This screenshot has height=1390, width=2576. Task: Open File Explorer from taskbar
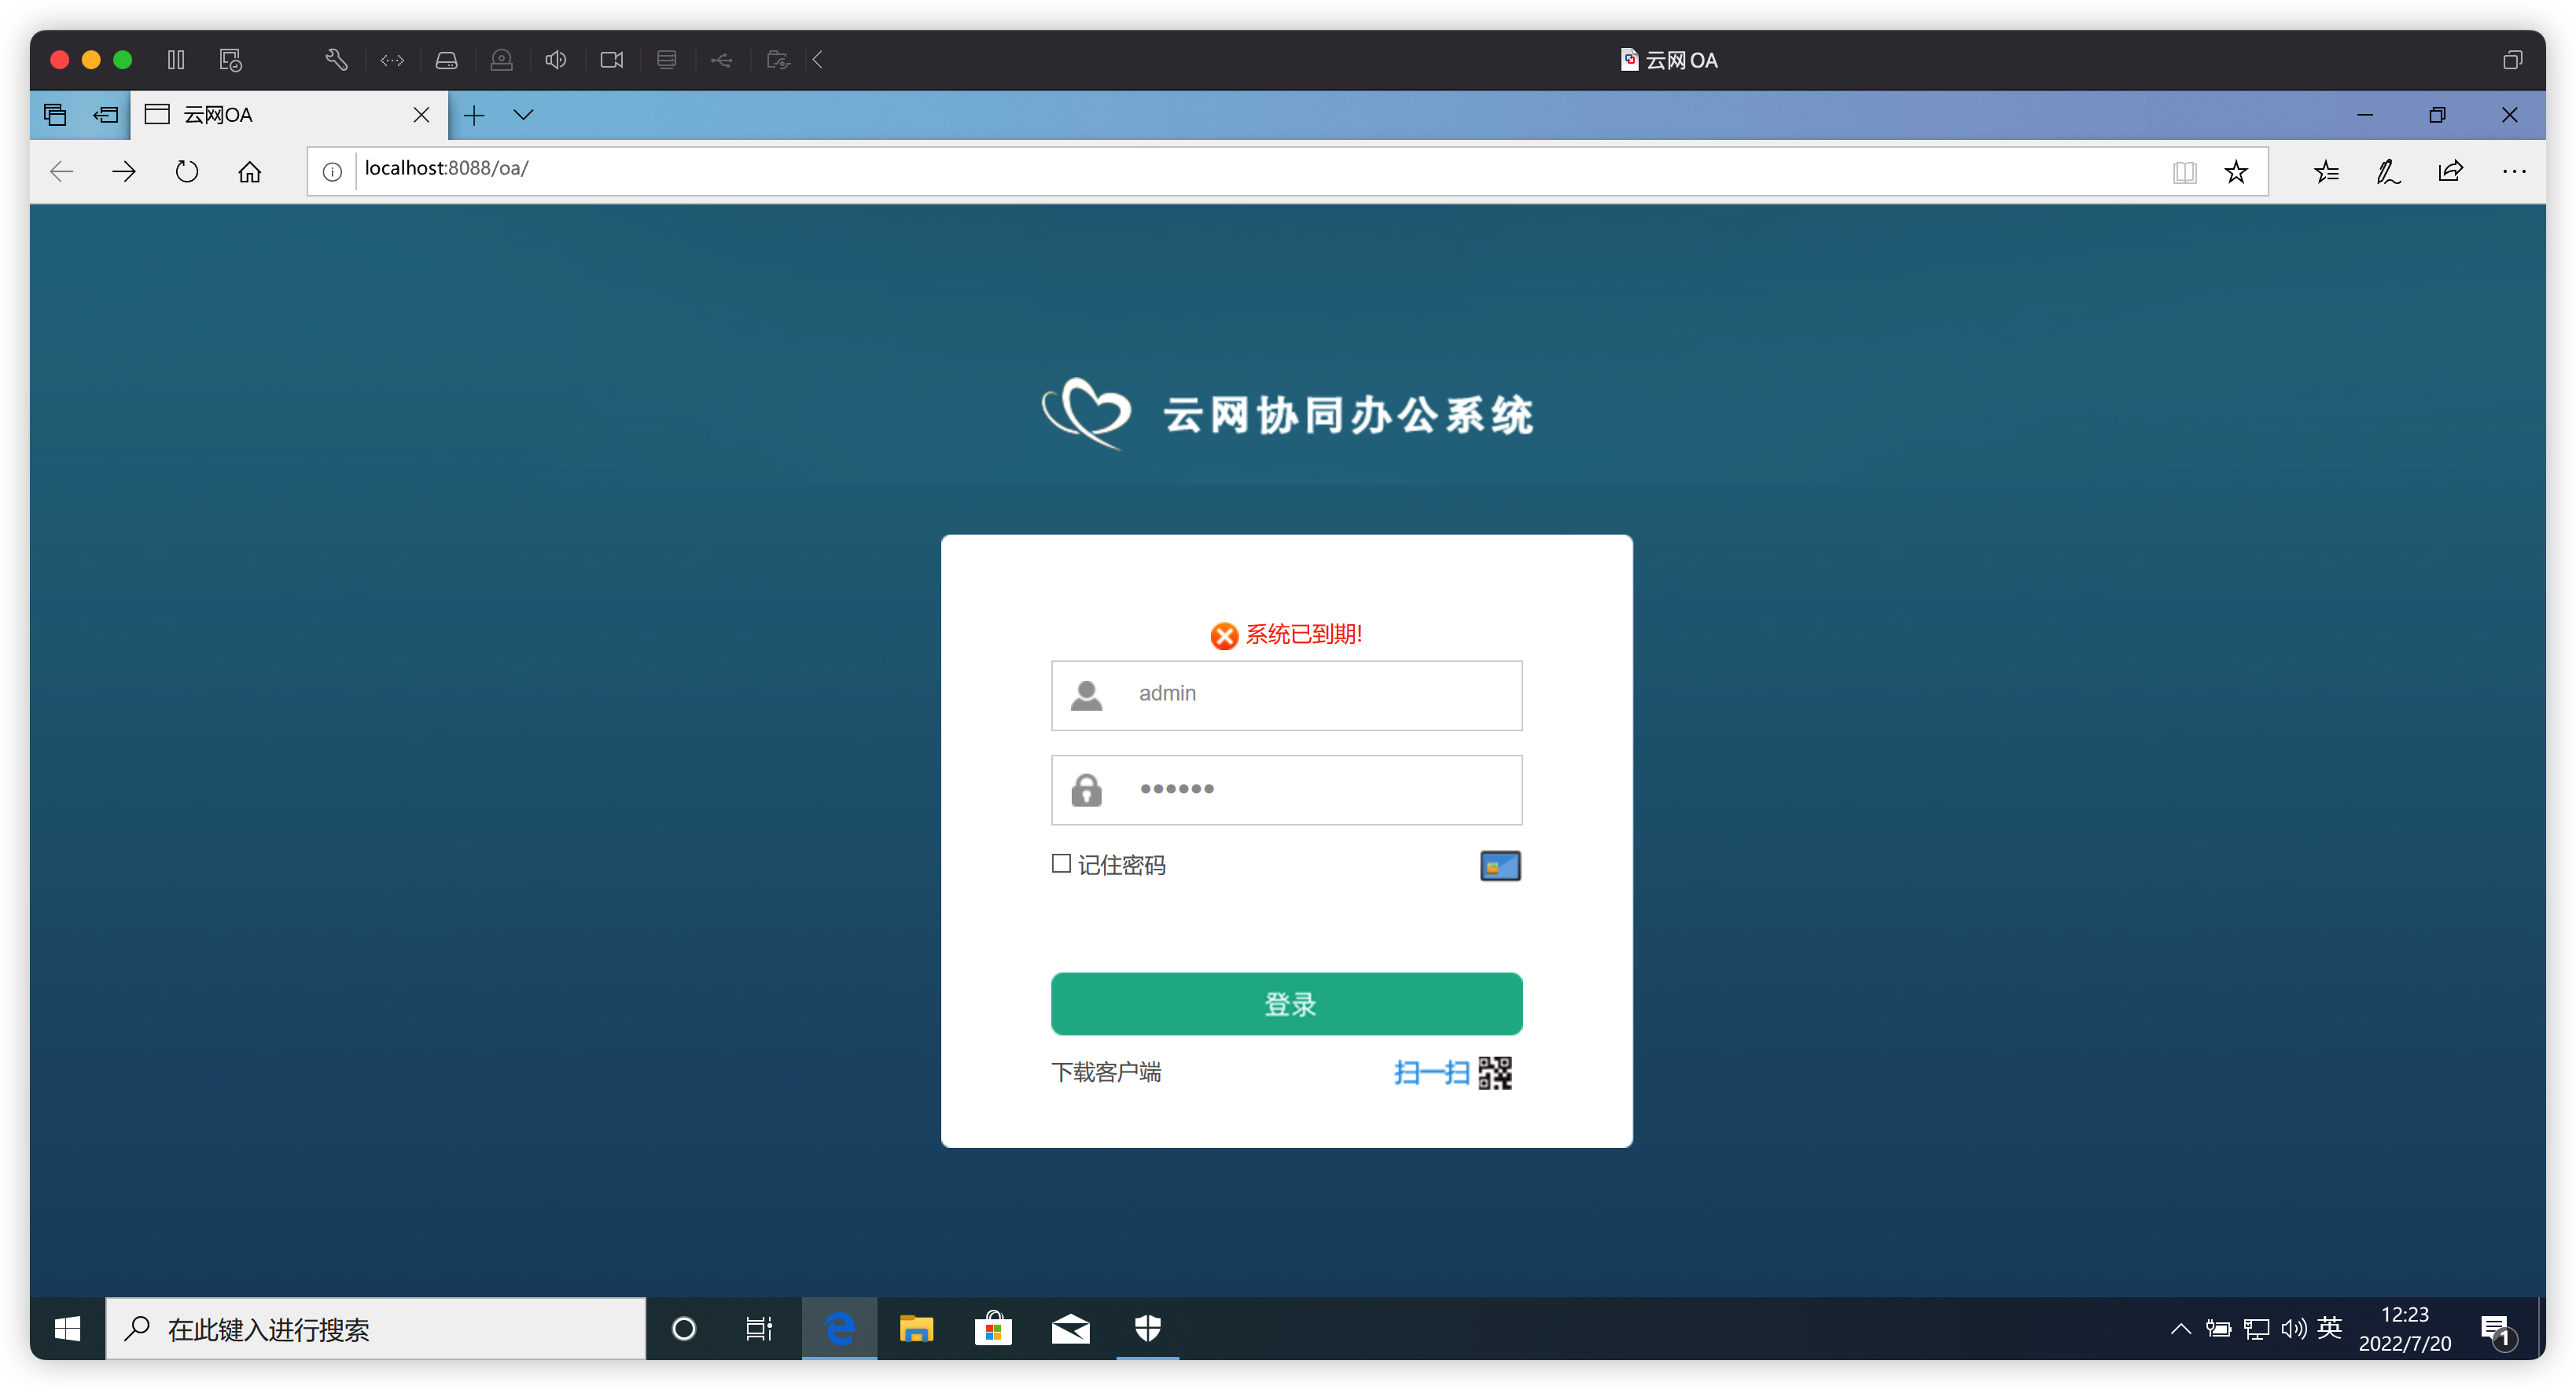(915, 1329)
